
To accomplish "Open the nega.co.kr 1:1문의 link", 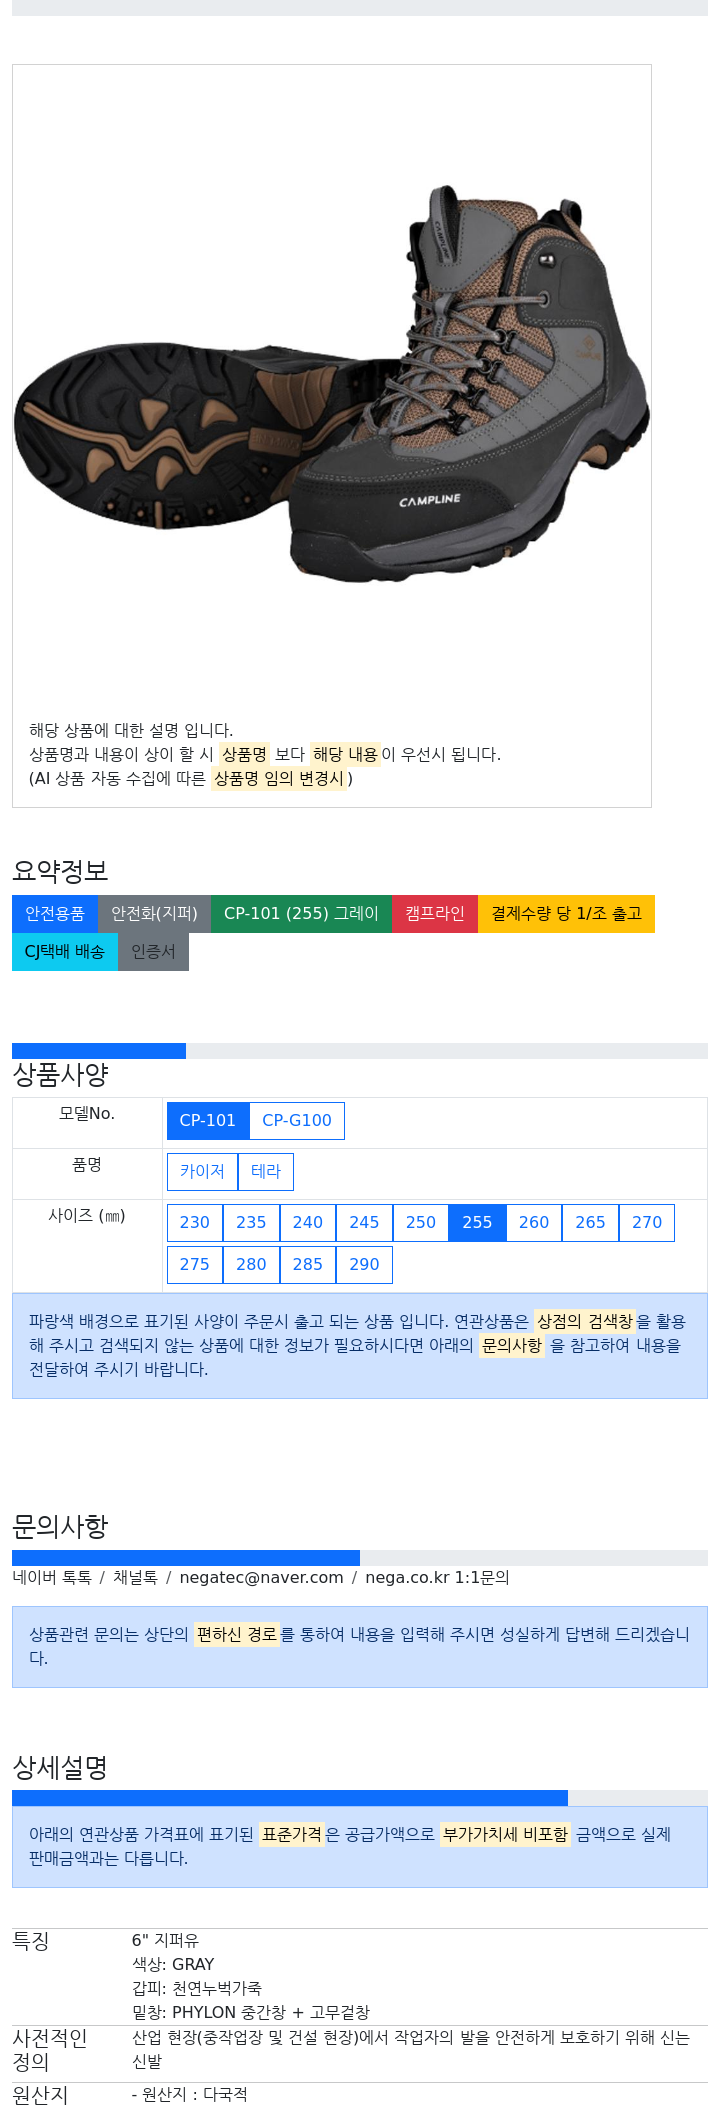I will point(437,1578).
